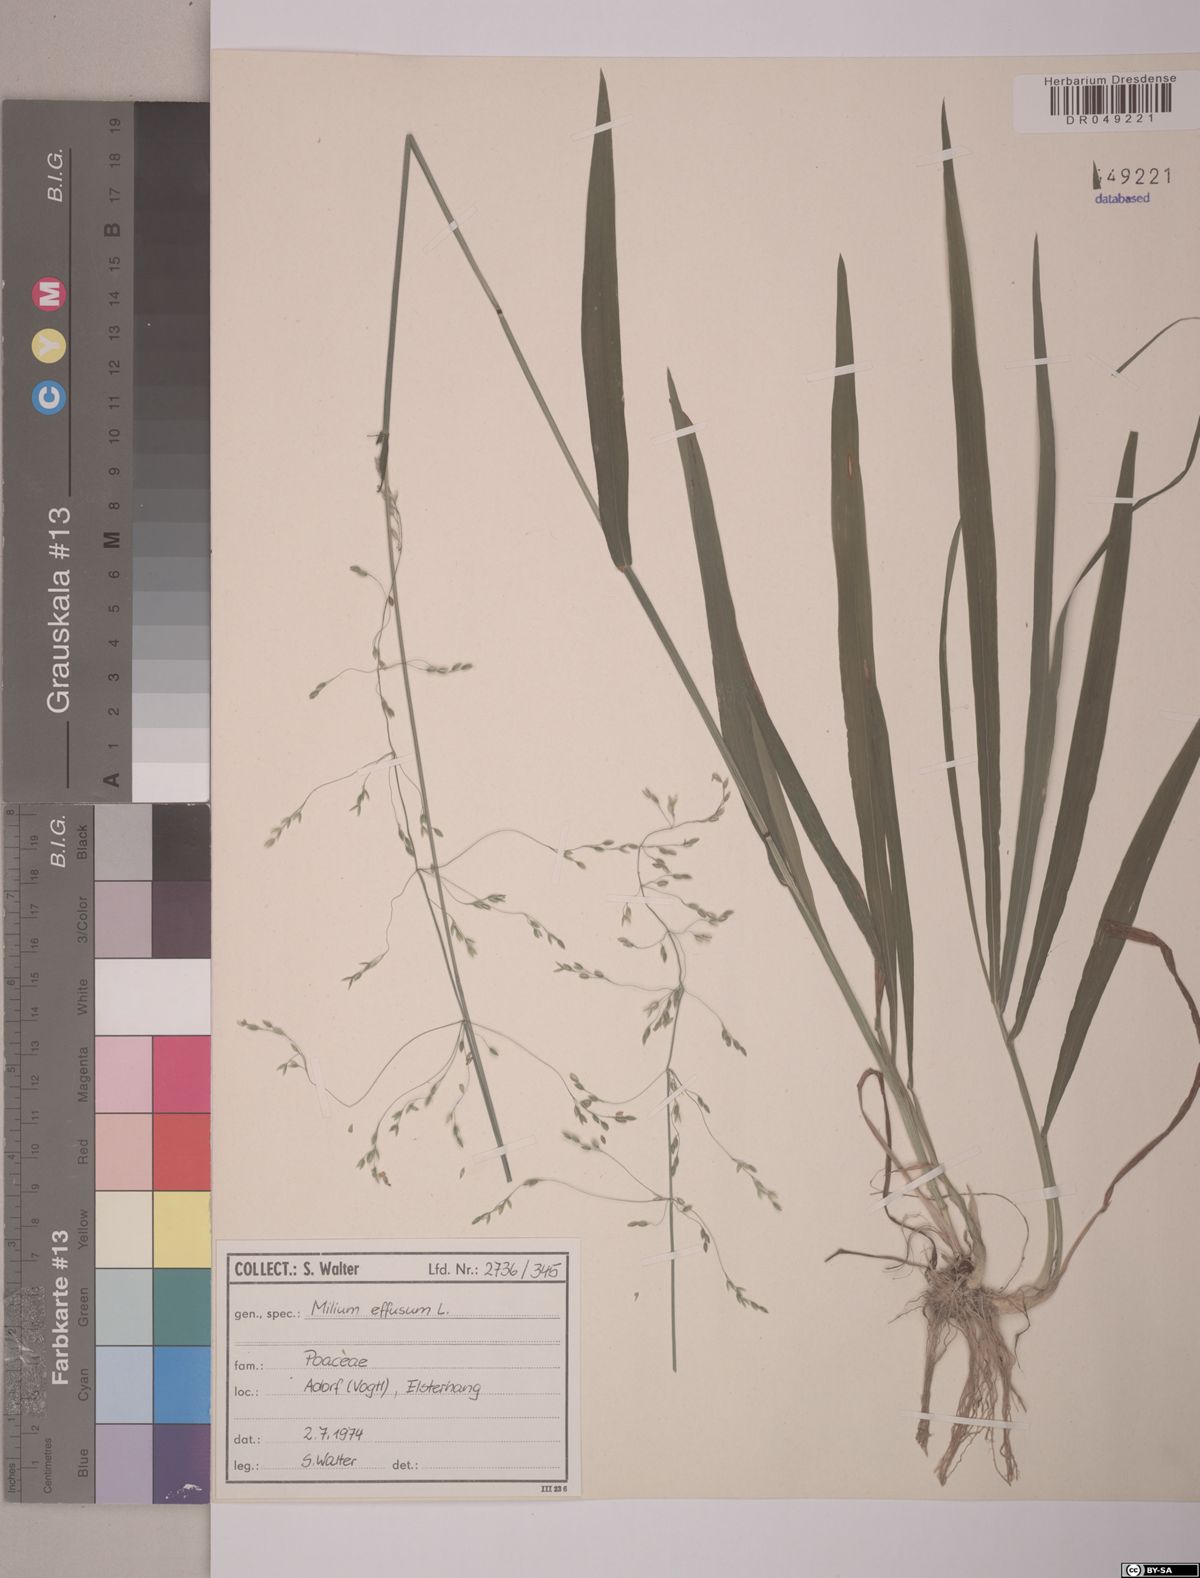Viewport: 1200px width, 1578px height.
Task: Select the saturated red swatch on Farbkarte
Action: click(181, 1151)
